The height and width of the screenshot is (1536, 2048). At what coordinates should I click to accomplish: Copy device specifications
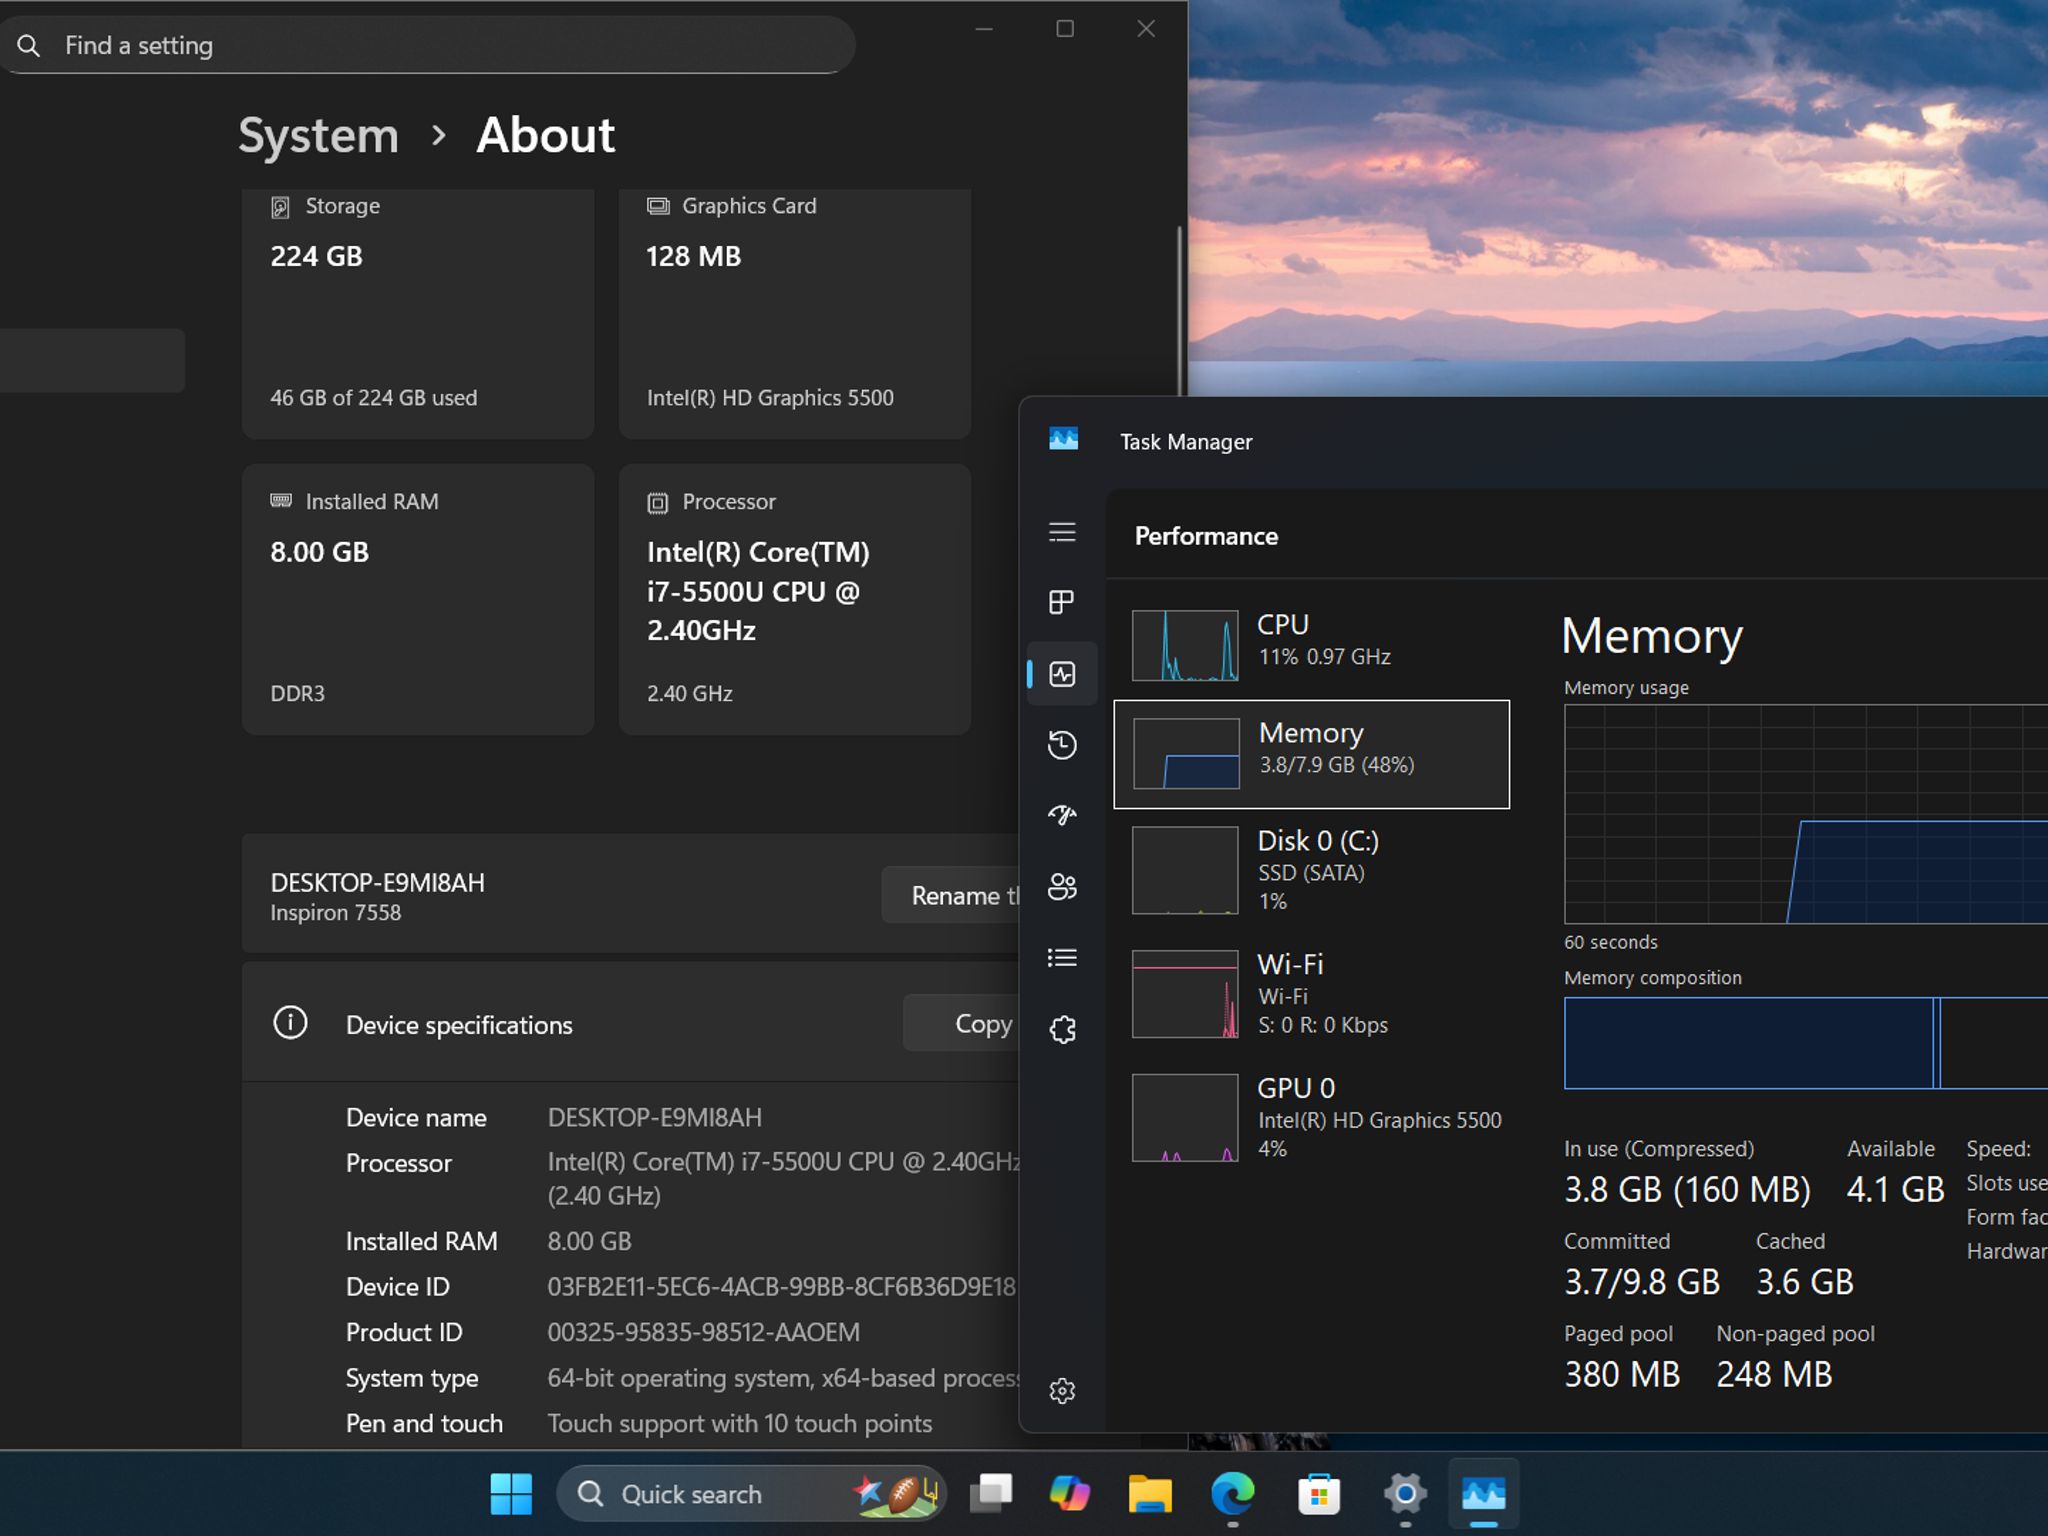(961, 1023)
